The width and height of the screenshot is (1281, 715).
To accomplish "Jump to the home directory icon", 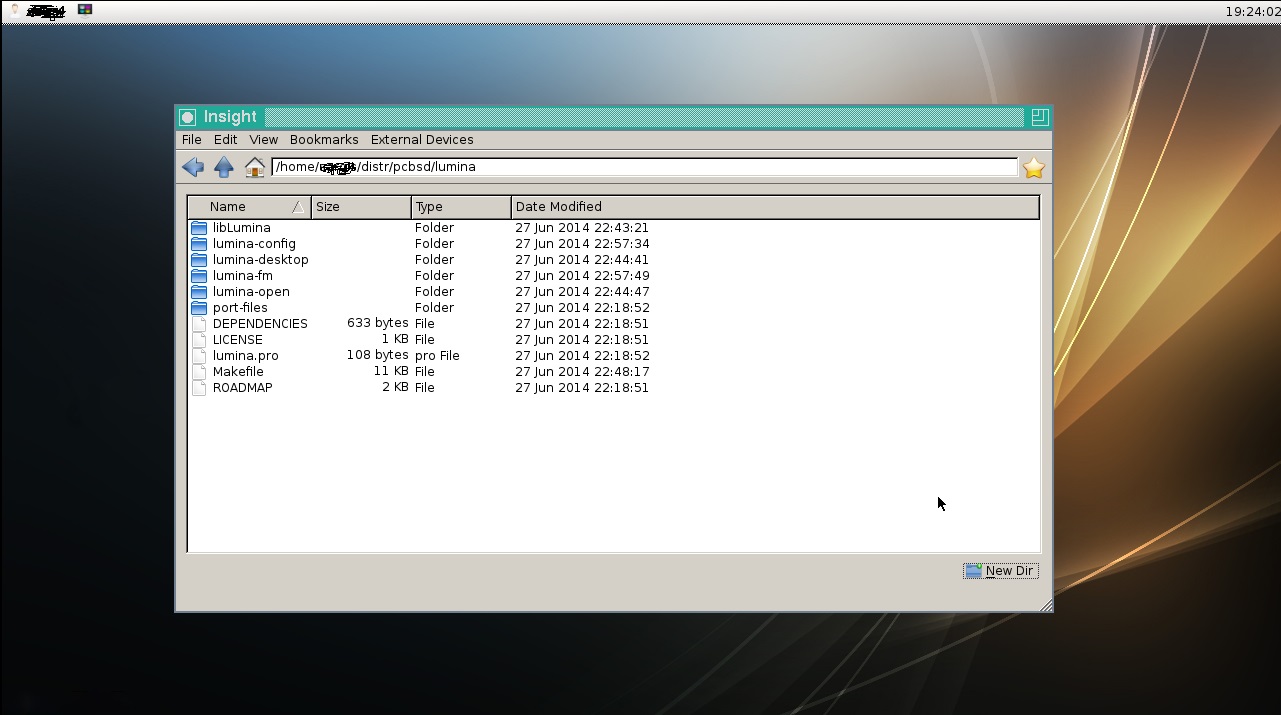I will [x=255, y=167].
